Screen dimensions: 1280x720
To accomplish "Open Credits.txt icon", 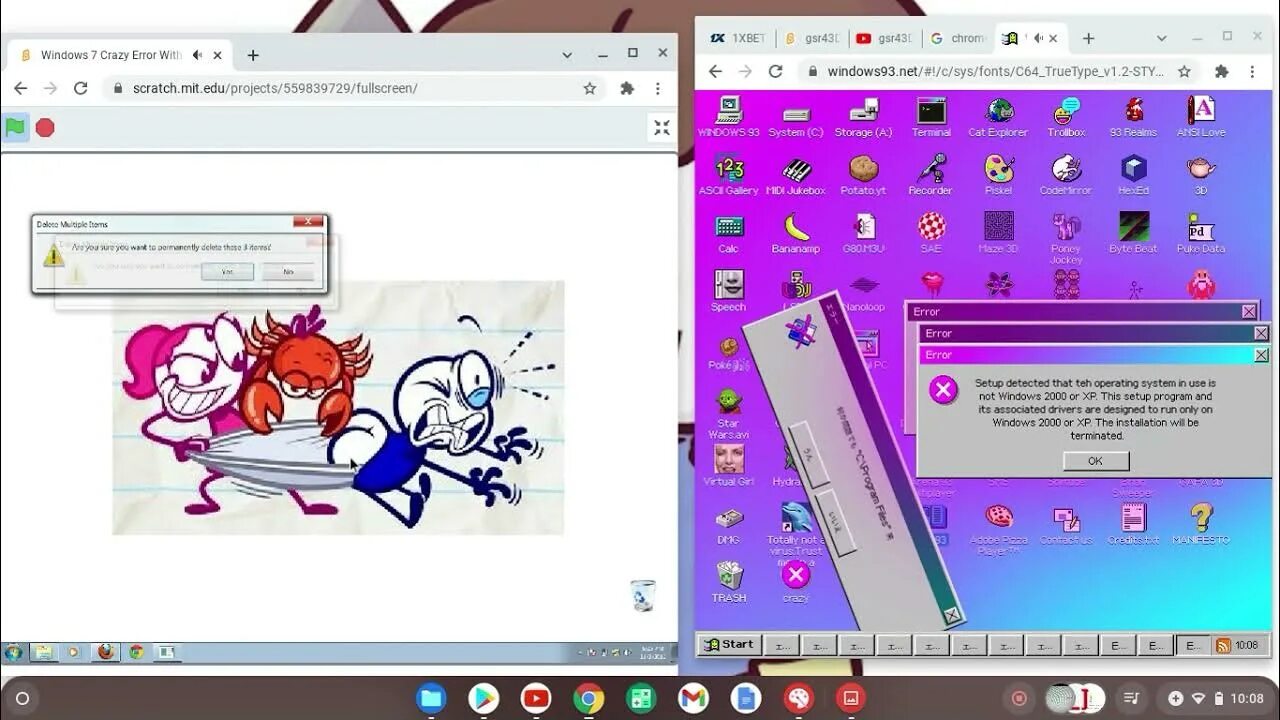I will [x=1133, y=524].
